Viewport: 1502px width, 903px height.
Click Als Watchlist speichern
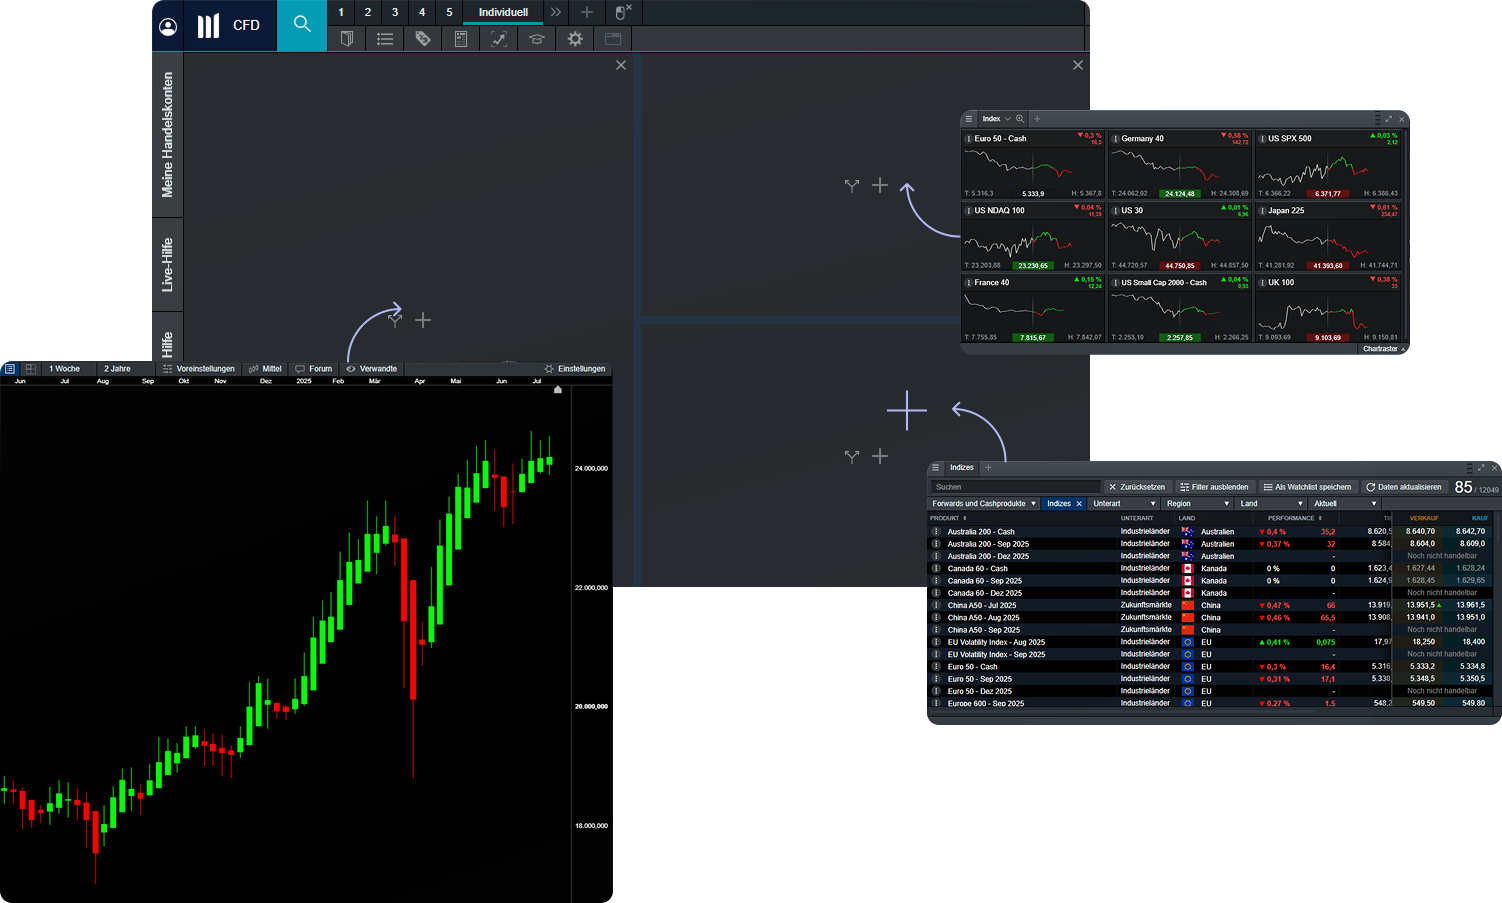(1308, 487)
